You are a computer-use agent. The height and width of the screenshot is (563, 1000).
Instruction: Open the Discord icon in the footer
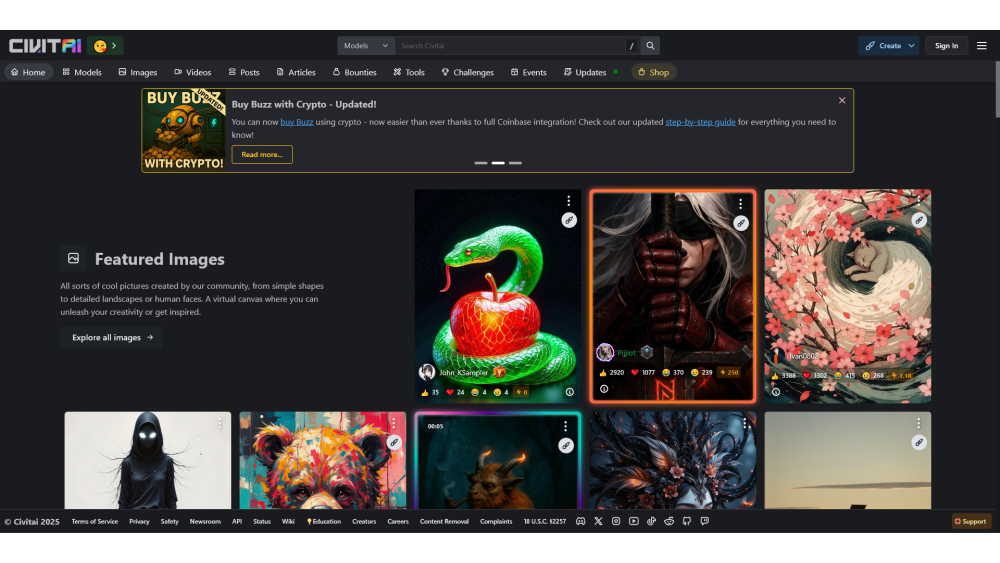pos(581,521)
